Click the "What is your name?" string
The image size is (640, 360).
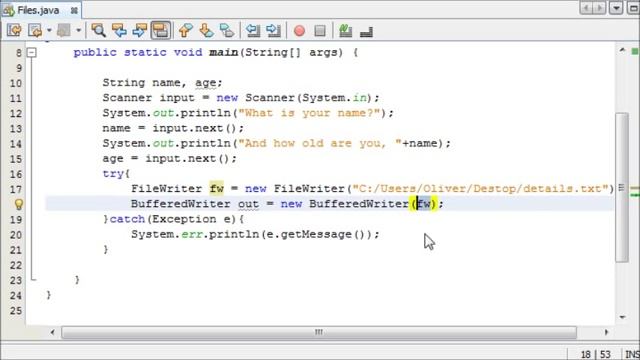click(309, 113)
